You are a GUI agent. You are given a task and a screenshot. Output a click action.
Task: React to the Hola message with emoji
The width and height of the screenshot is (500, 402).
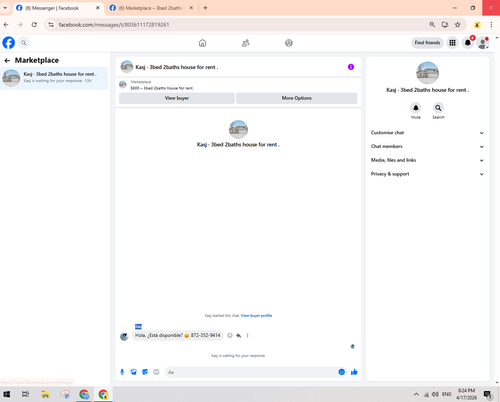[x=230, y=335]
